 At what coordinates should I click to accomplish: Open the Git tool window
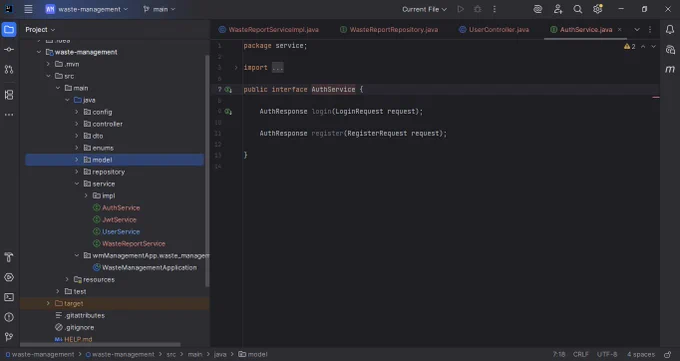pos(9,337)
